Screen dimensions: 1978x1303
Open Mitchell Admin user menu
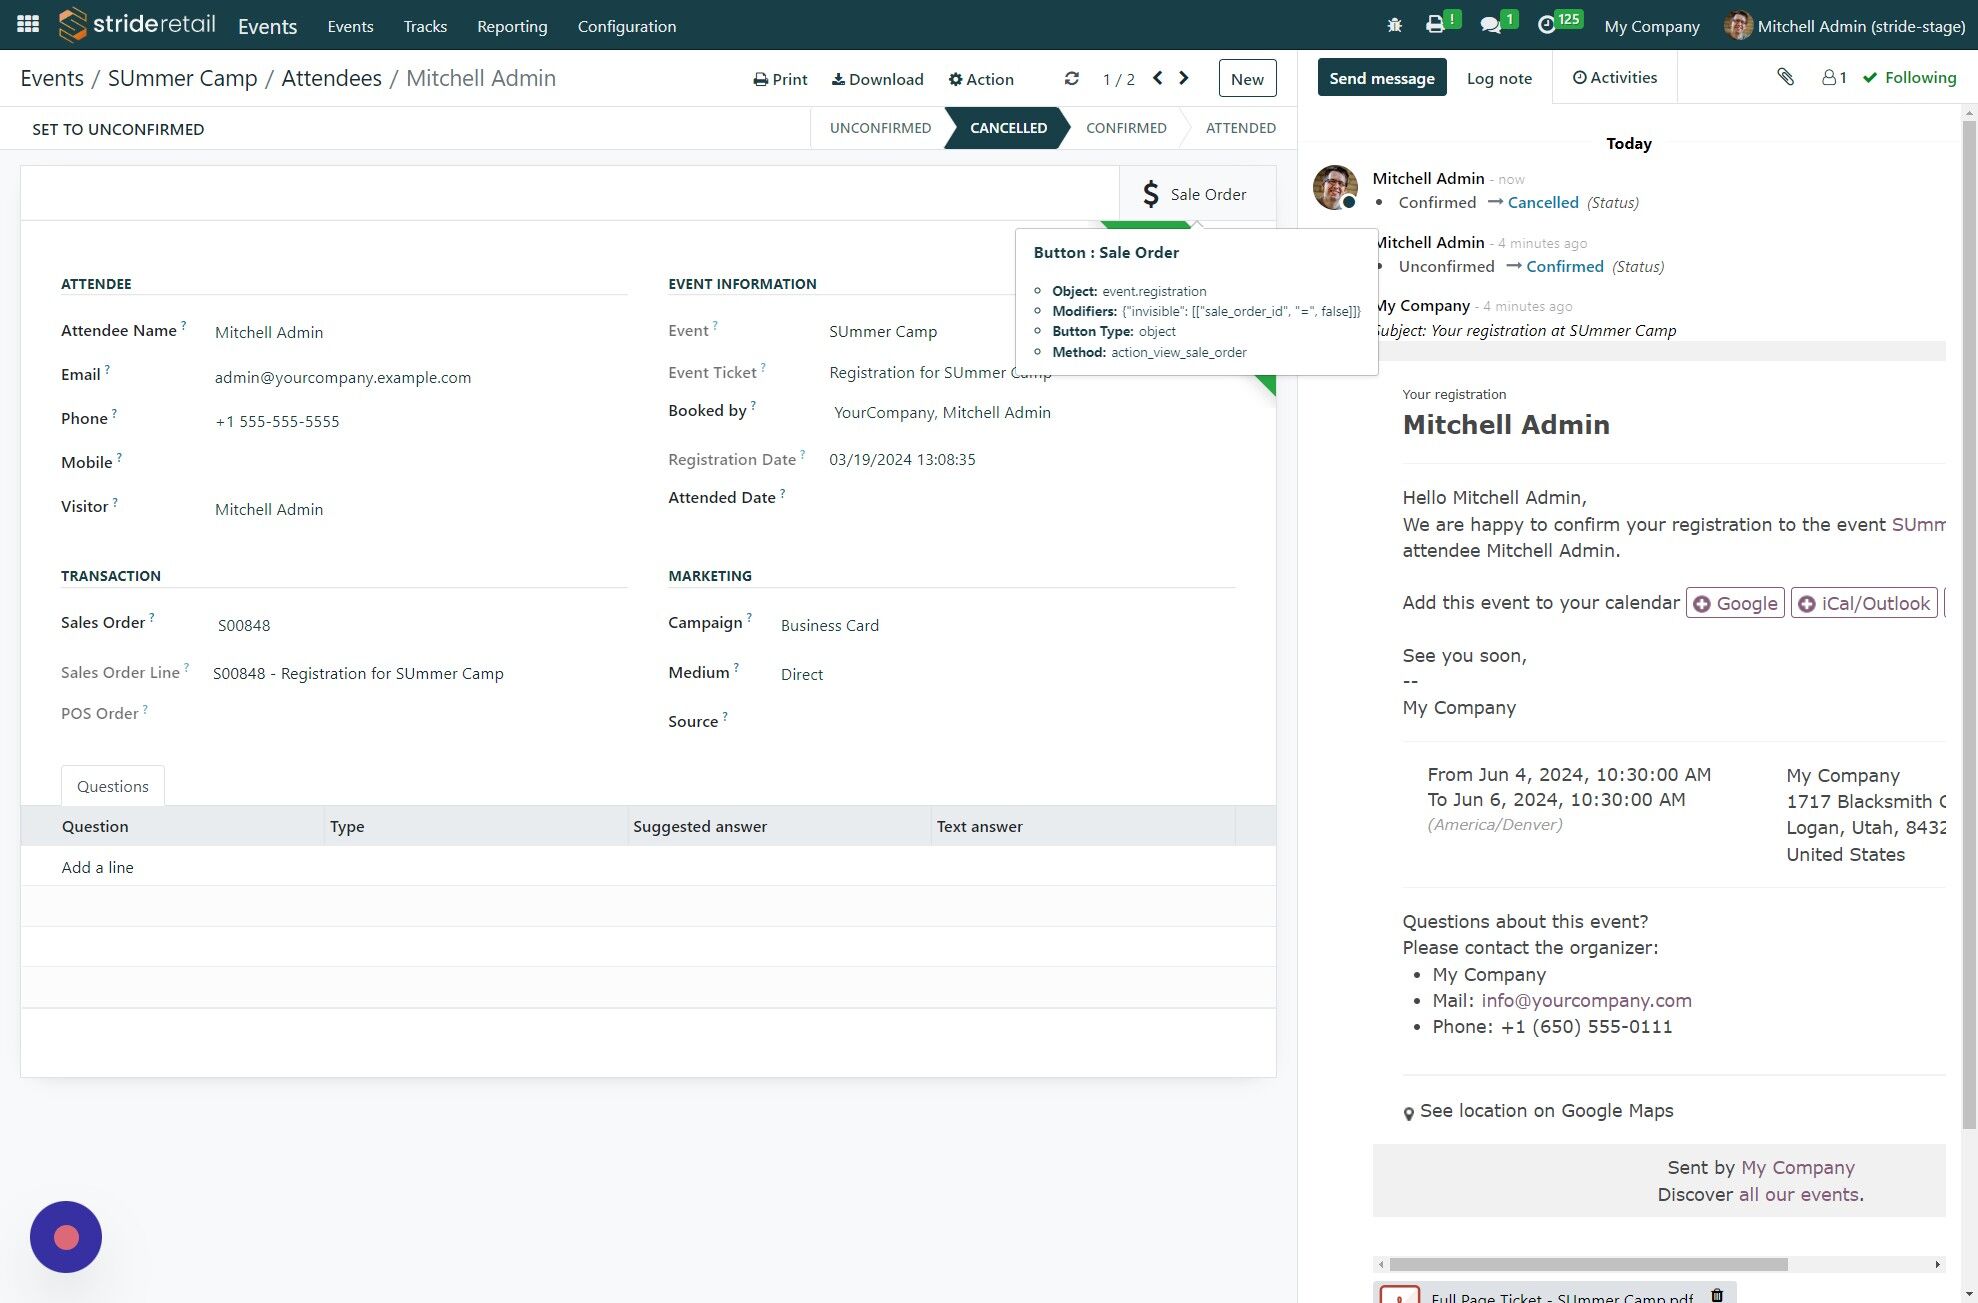pyautogui.click(x=1845, y=26)
